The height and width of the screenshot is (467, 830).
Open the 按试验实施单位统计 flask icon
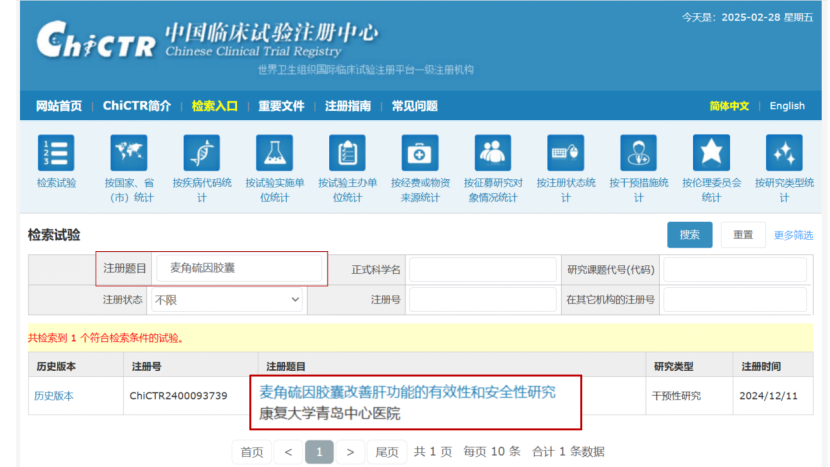point(274,153)
